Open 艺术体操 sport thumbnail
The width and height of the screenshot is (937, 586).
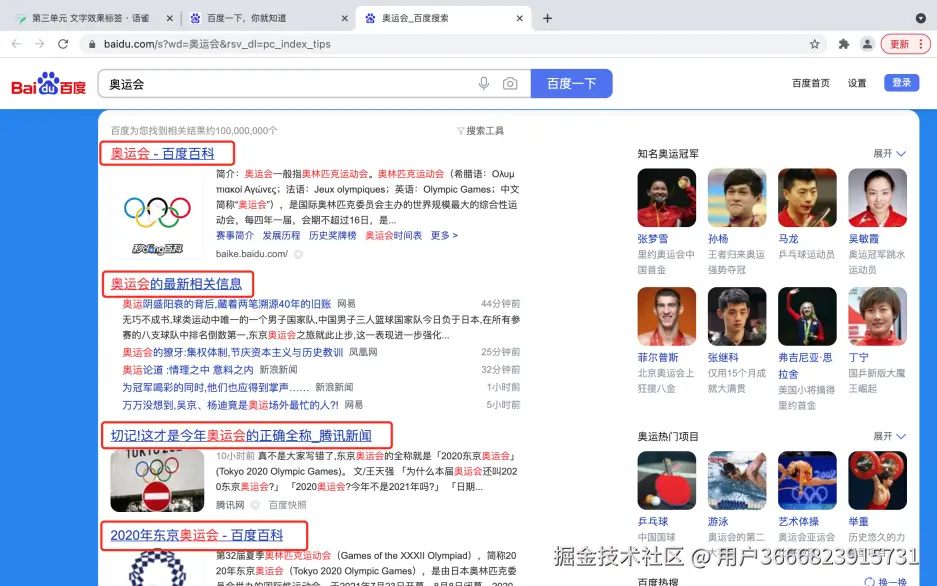(x=807, y=480)
